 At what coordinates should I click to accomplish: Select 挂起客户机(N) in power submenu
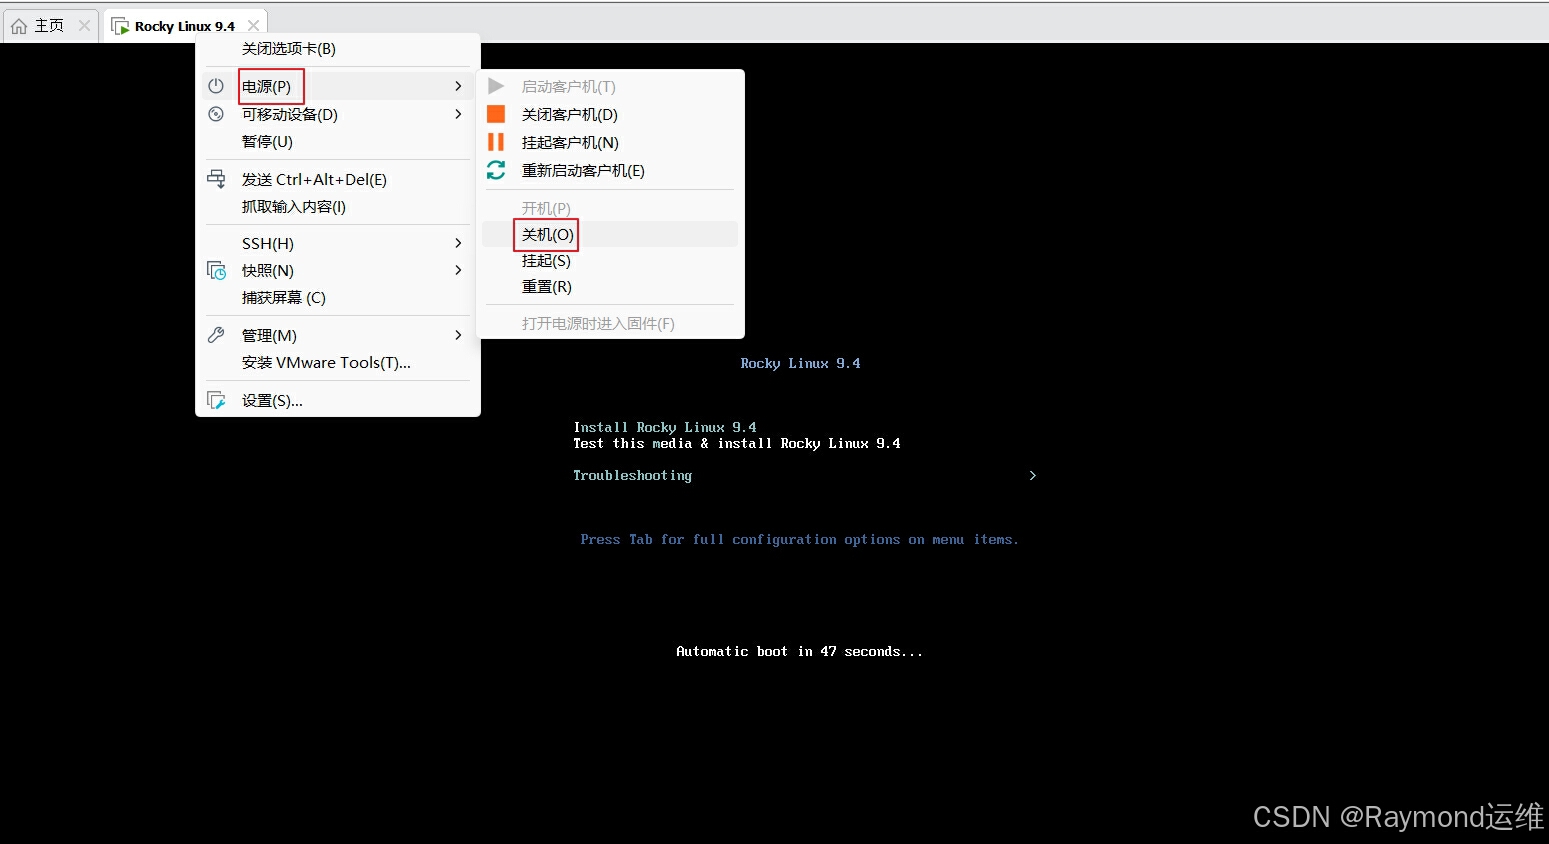point(610,142)
